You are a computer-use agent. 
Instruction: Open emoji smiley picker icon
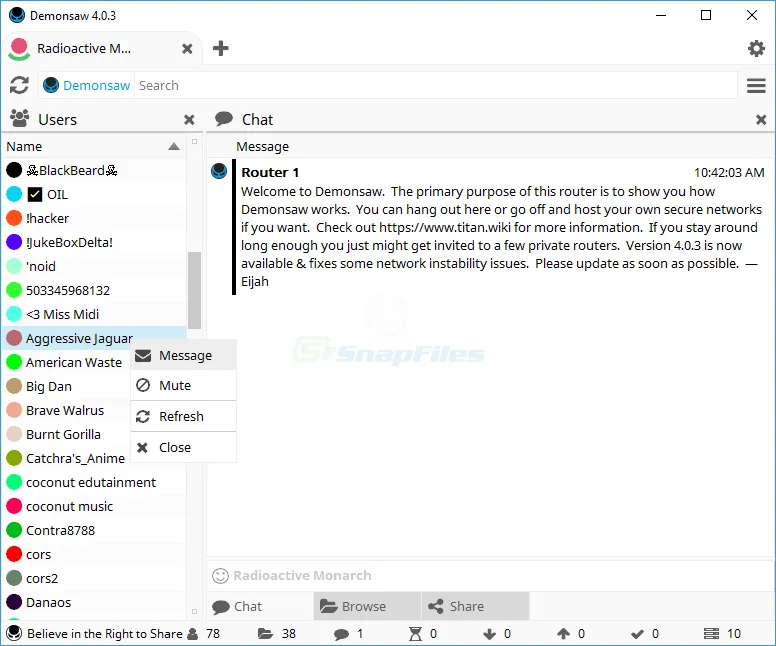click(x=220, y=576)
